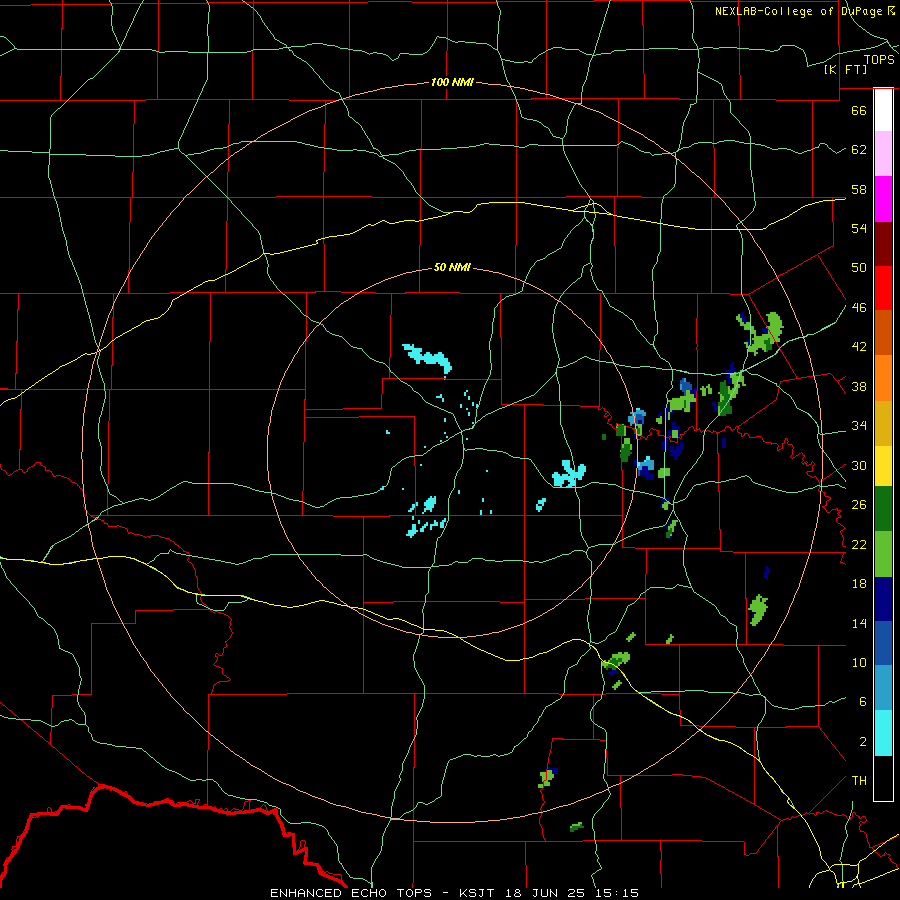
Task: Click the "ENHANCED ECHO TOPS" title text
Action: click(351, 893)
